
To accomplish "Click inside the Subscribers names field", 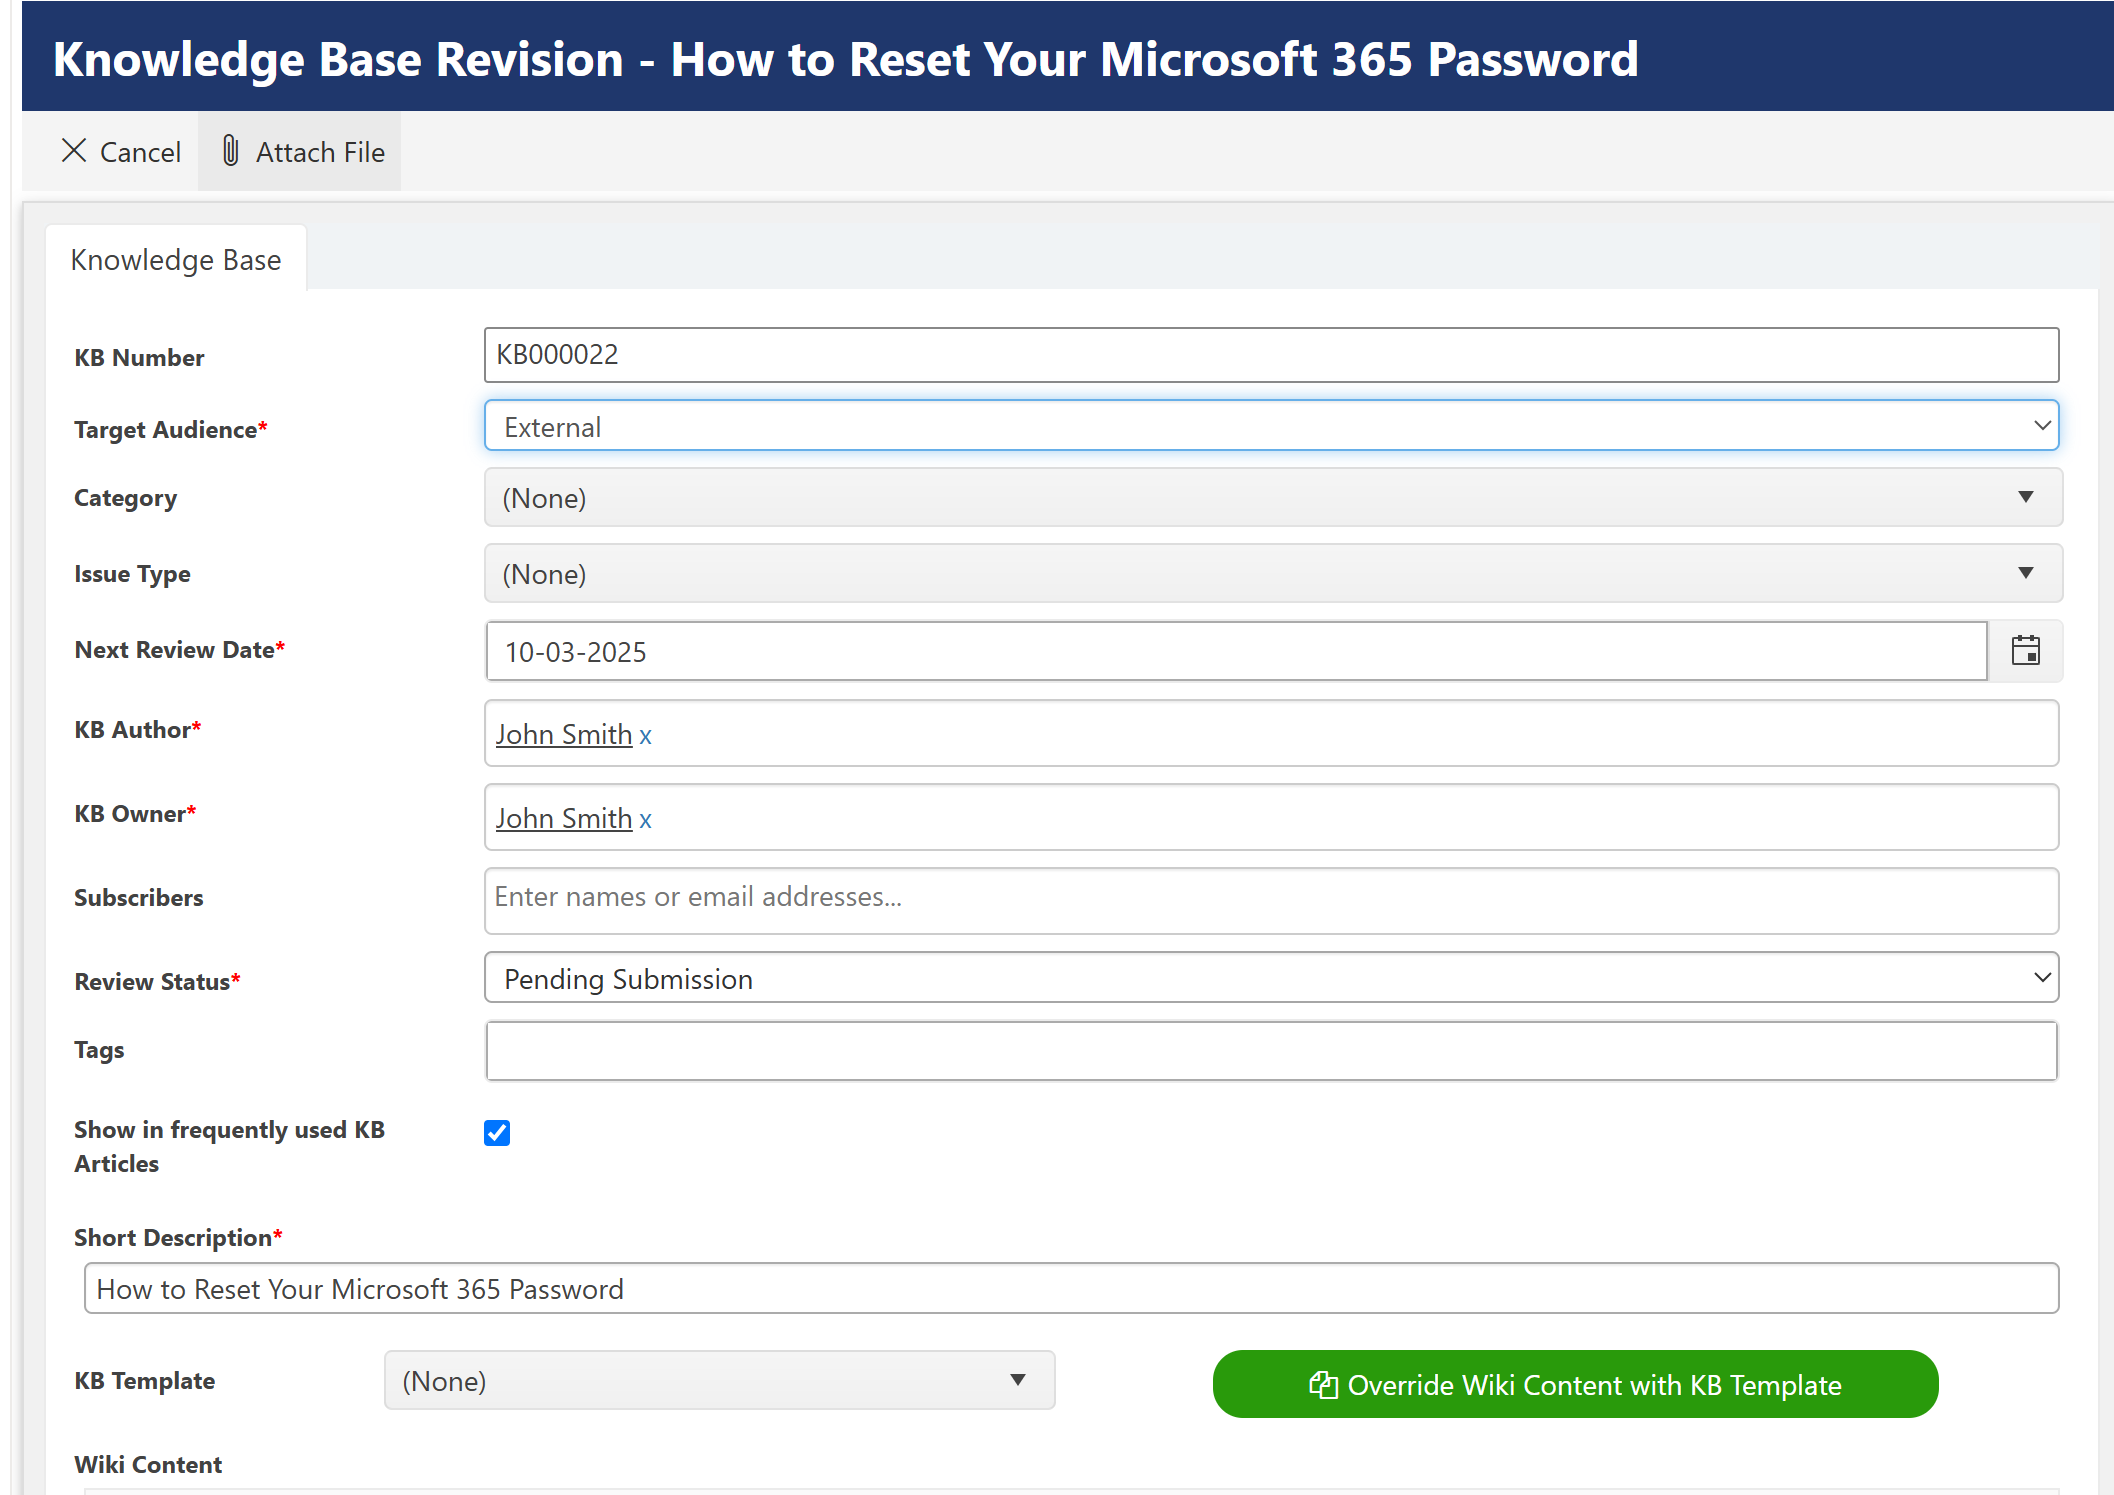I will point(1270,898).
